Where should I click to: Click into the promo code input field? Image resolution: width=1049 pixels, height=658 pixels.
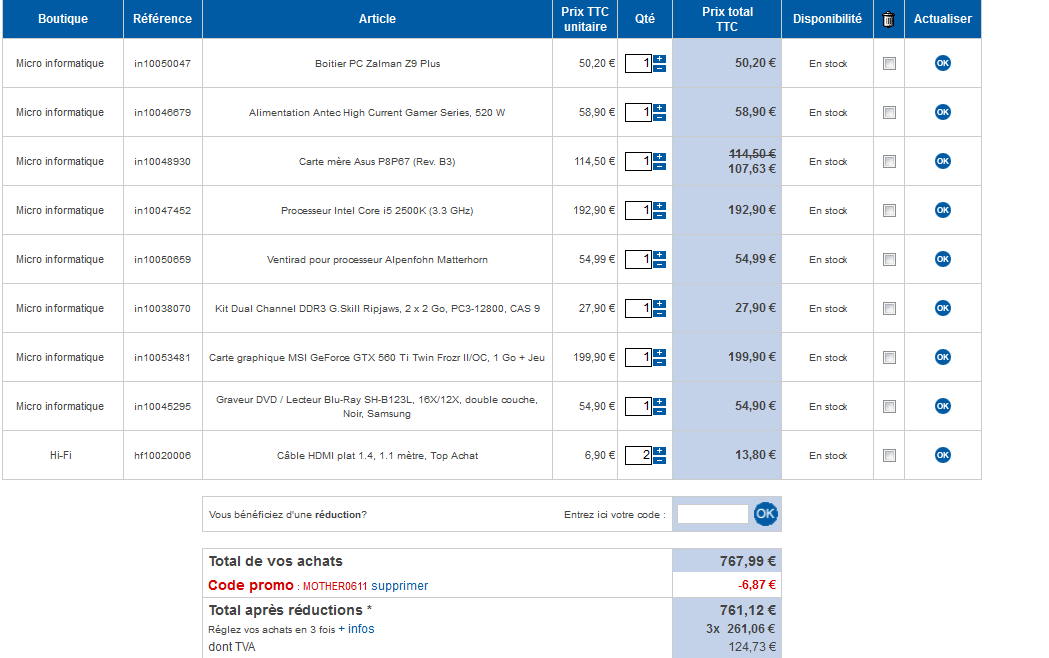(x=712, y=514)
